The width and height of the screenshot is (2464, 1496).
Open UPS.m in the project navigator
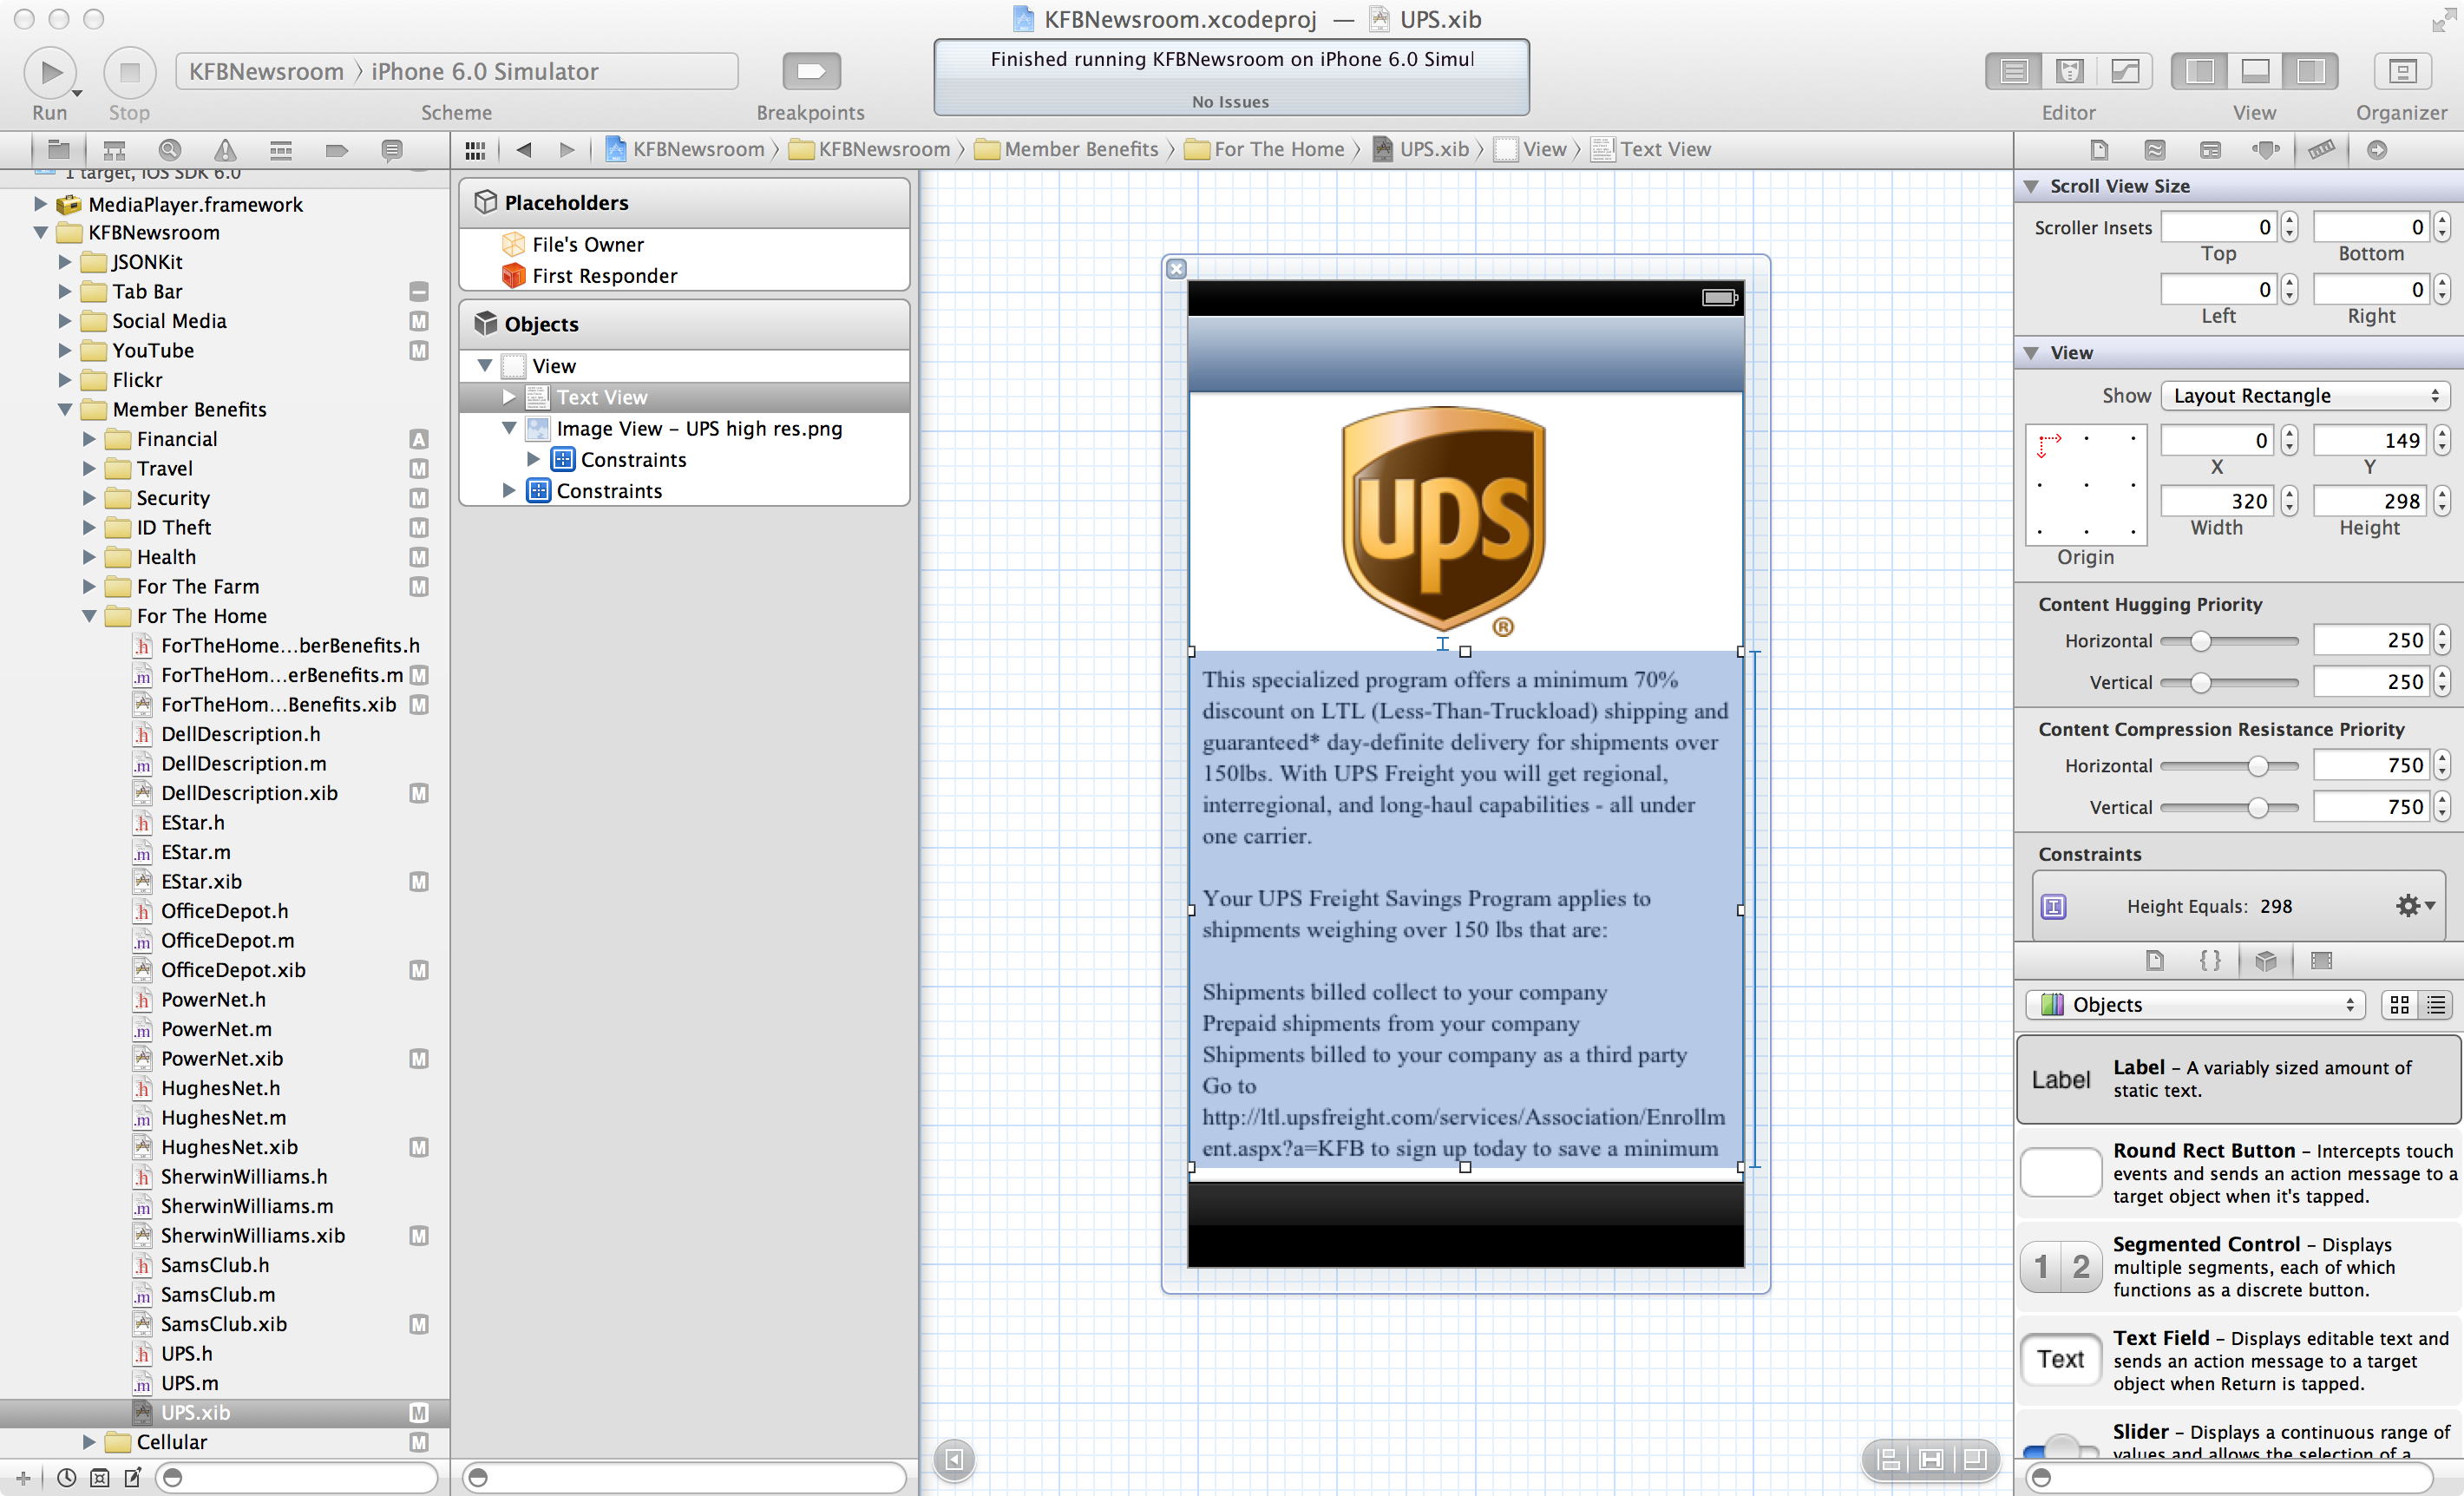pyautogui.click(x=190, y=1383)
